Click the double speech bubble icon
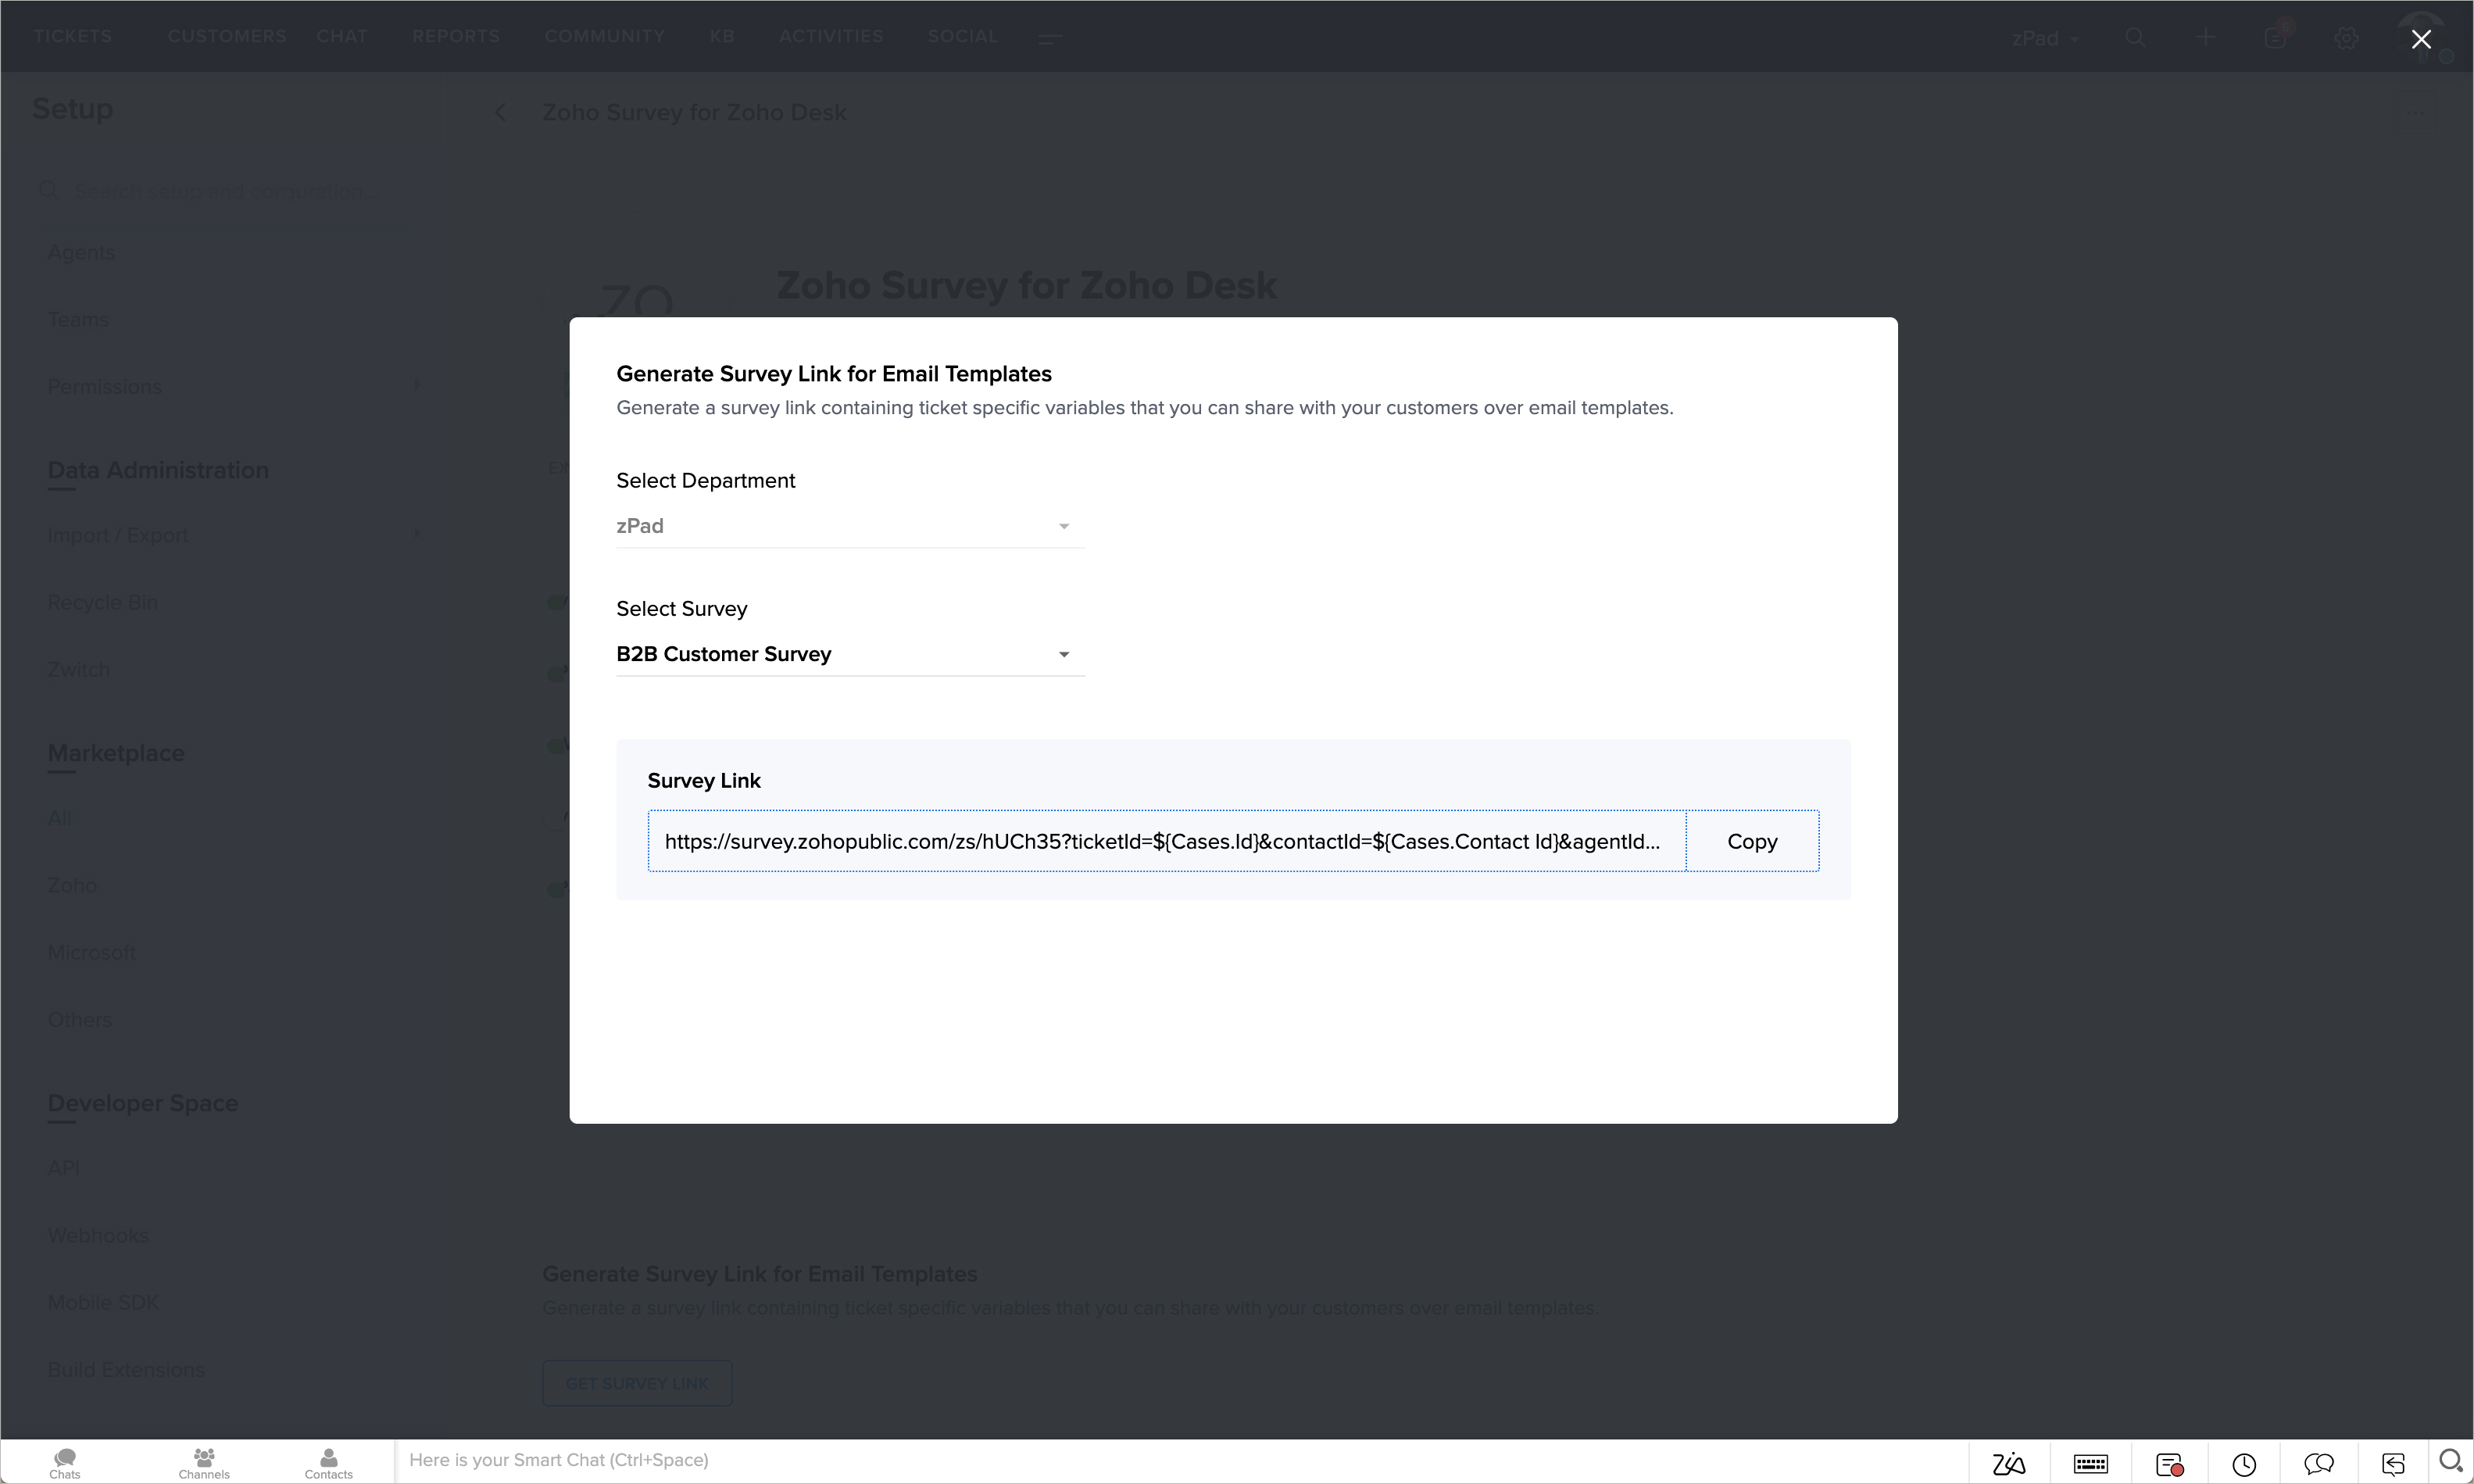Viewport: 2474px width, 1484px height. click(x=2318, y=1464)
